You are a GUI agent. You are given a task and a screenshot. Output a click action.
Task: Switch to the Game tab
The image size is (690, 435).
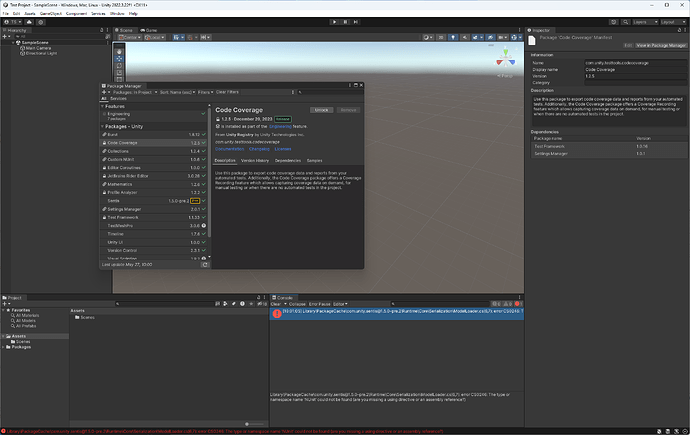149,30
